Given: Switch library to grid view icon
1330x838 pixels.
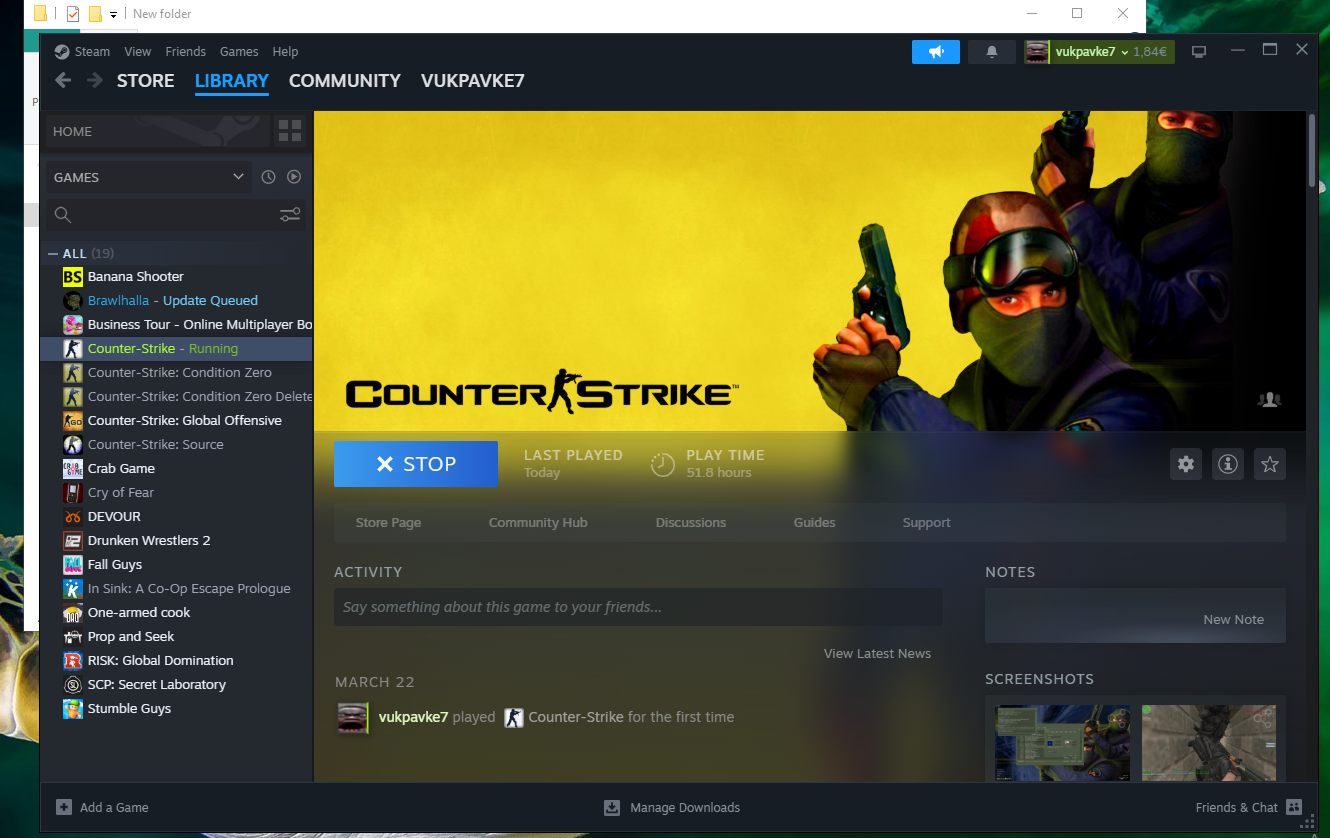Looking at the screenshot, I should click(290, 131).
